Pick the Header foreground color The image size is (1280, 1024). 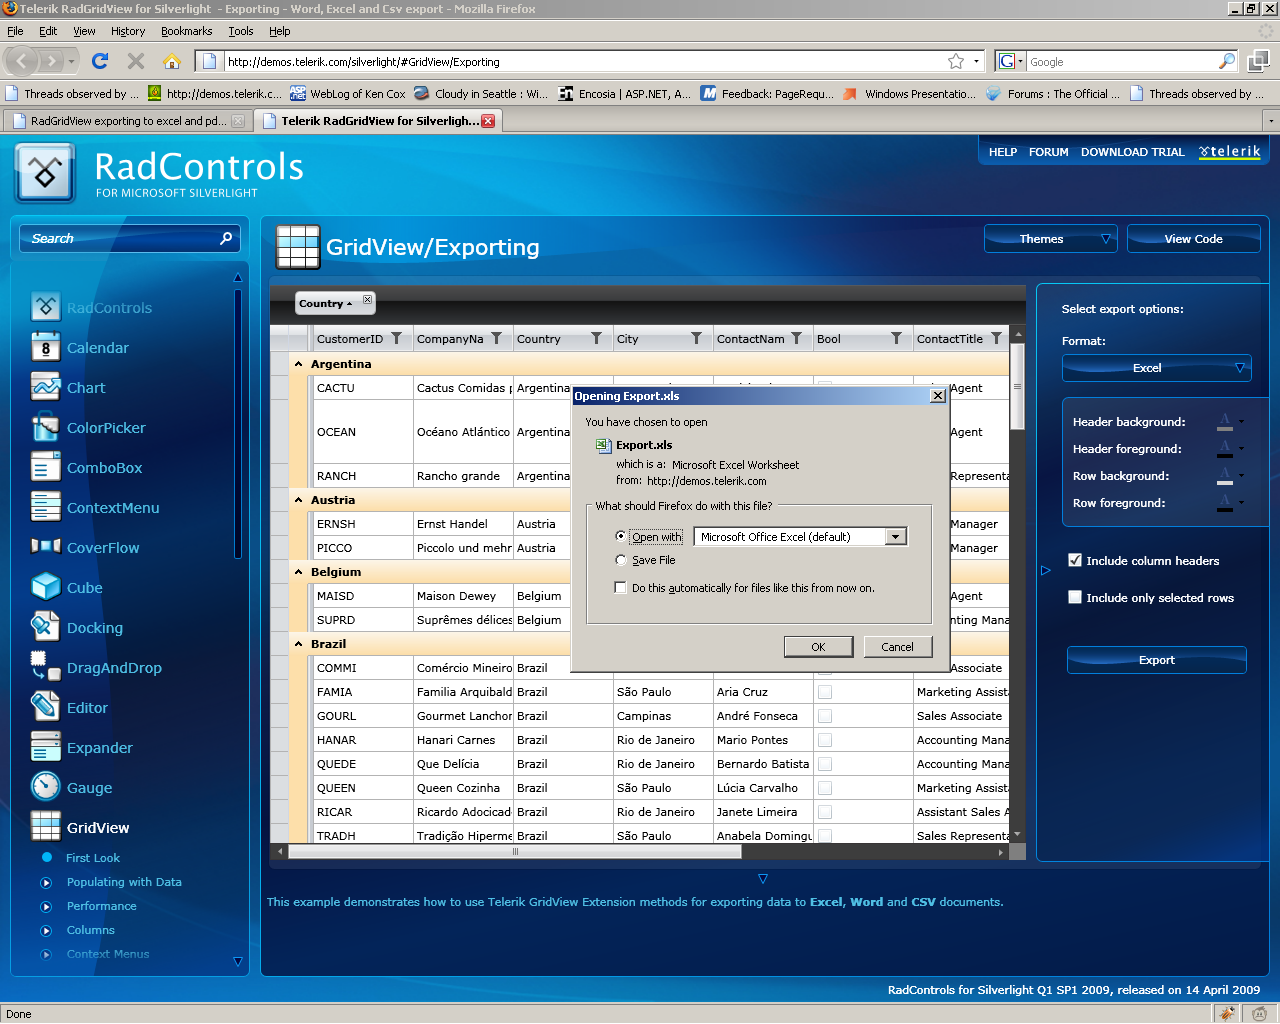[x=1230, y=449]
